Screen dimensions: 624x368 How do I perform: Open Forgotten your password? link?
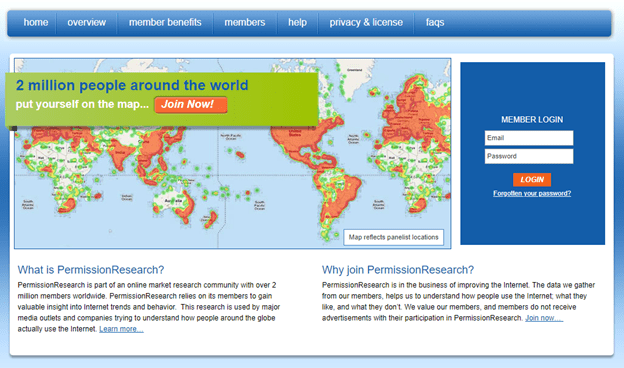[532, 193]
